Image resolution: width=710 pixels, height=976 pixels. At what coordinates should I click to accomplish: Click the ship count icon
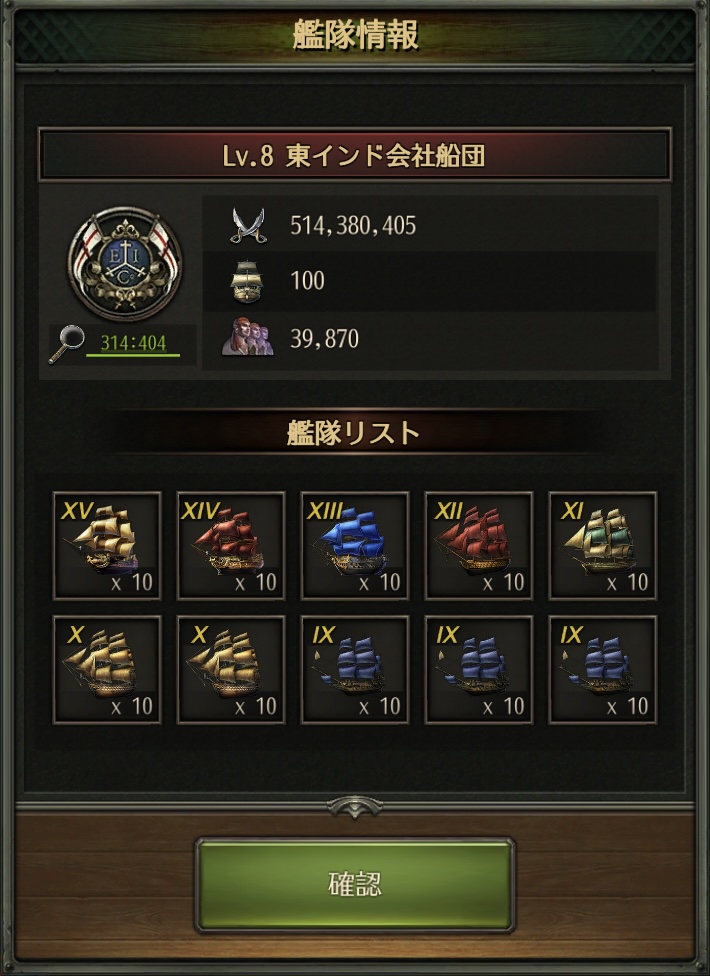coord(246,281)
